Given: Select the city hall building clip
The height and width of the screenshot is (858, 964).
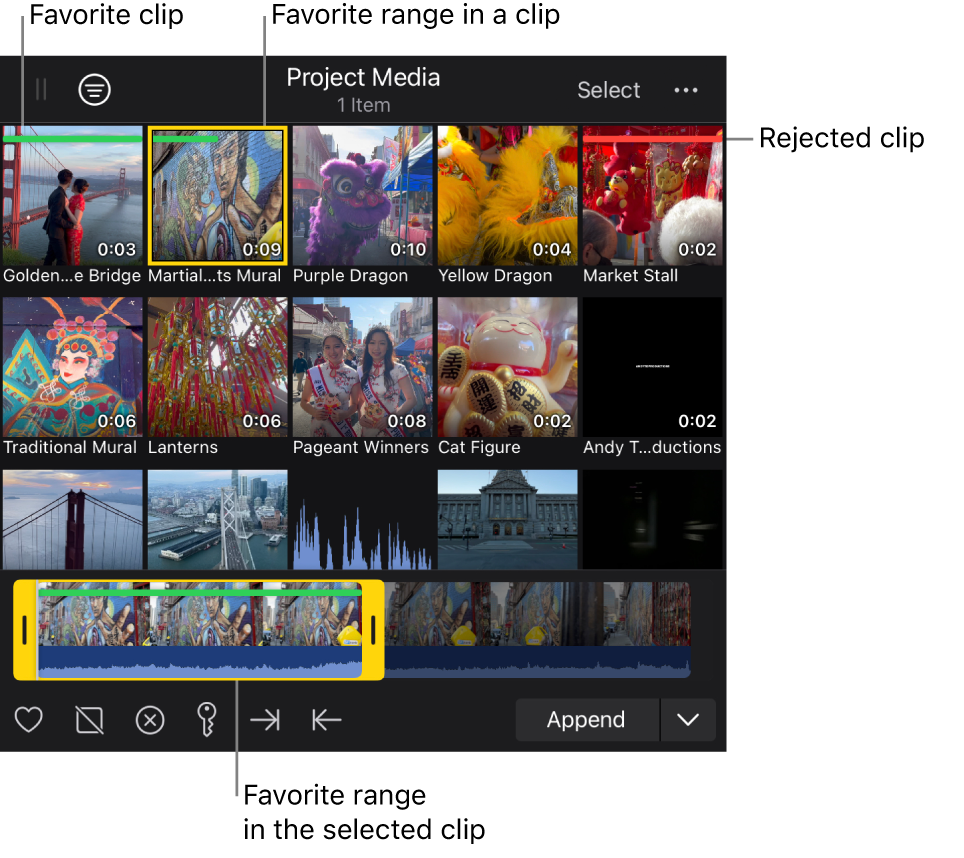Looking at the screenshot, I should pos(508,519).
